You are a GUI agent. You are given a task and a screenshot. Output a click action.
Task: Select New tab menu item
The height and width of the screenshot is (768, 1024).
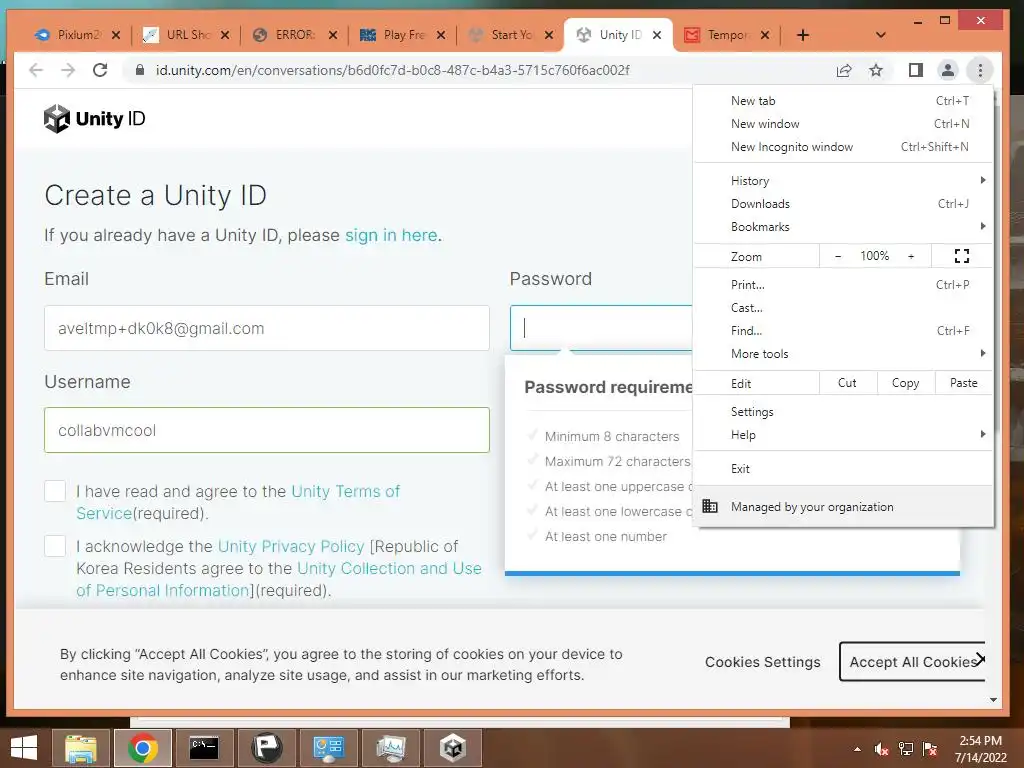pyautogui.click(x=842, y=101)
